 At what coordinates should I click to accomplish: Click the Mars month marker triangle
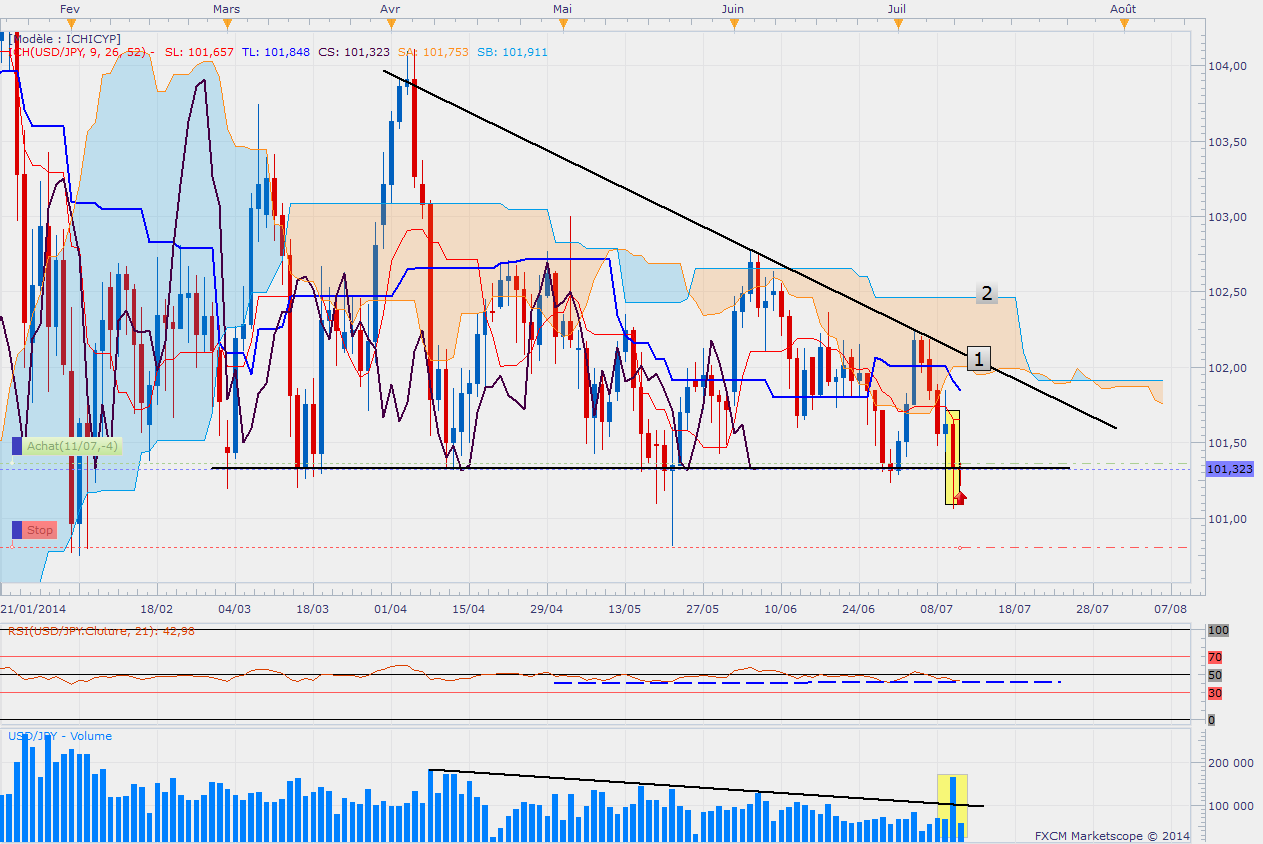click(x=227, y=25)
